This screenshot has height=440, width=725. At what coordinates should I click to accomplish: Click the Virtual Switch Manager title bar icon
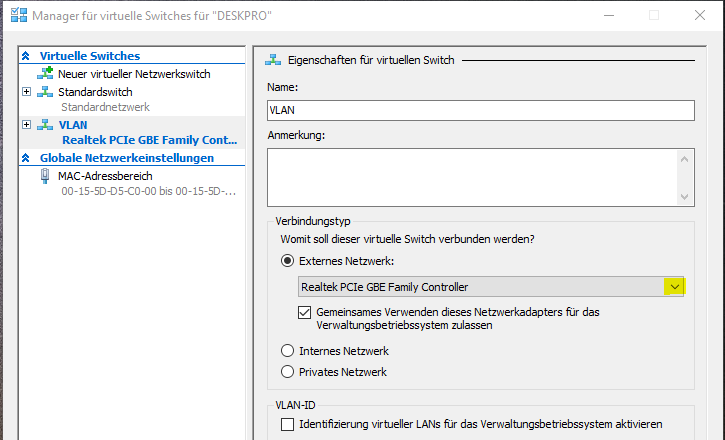(19, 15)
